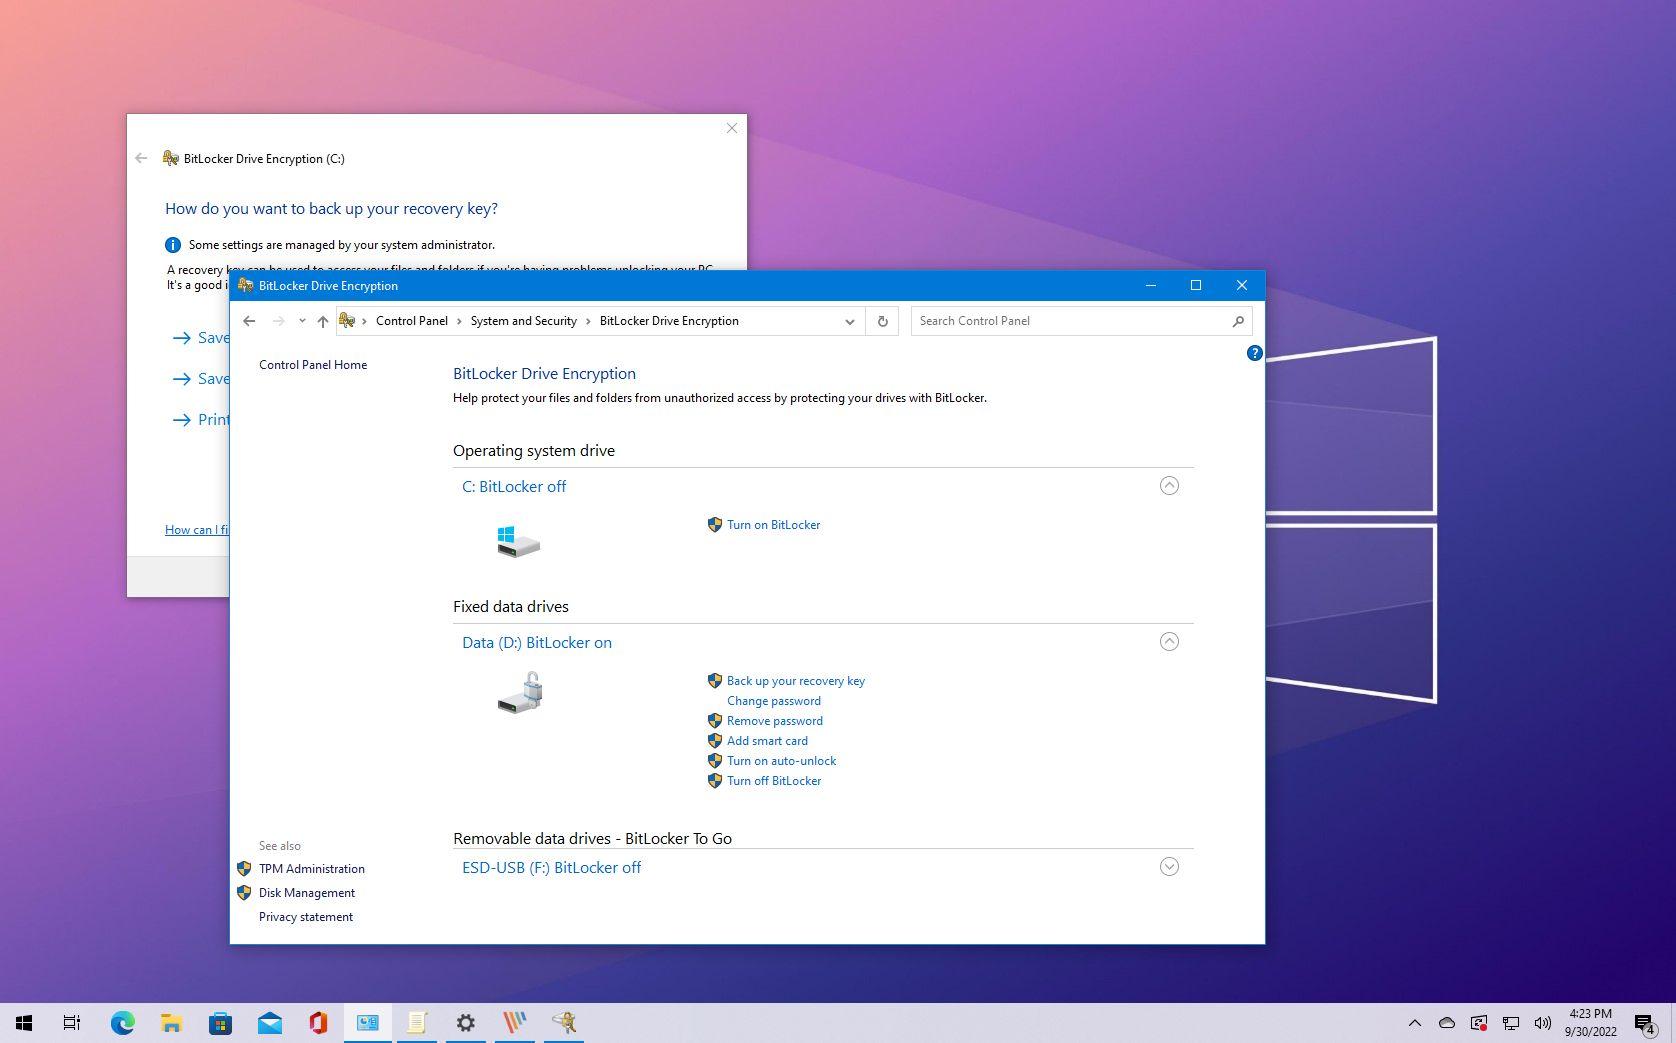Click the volume speaker icon in the system tray
The width and height of the screenshot is (1676, 1043).
1543,1023
